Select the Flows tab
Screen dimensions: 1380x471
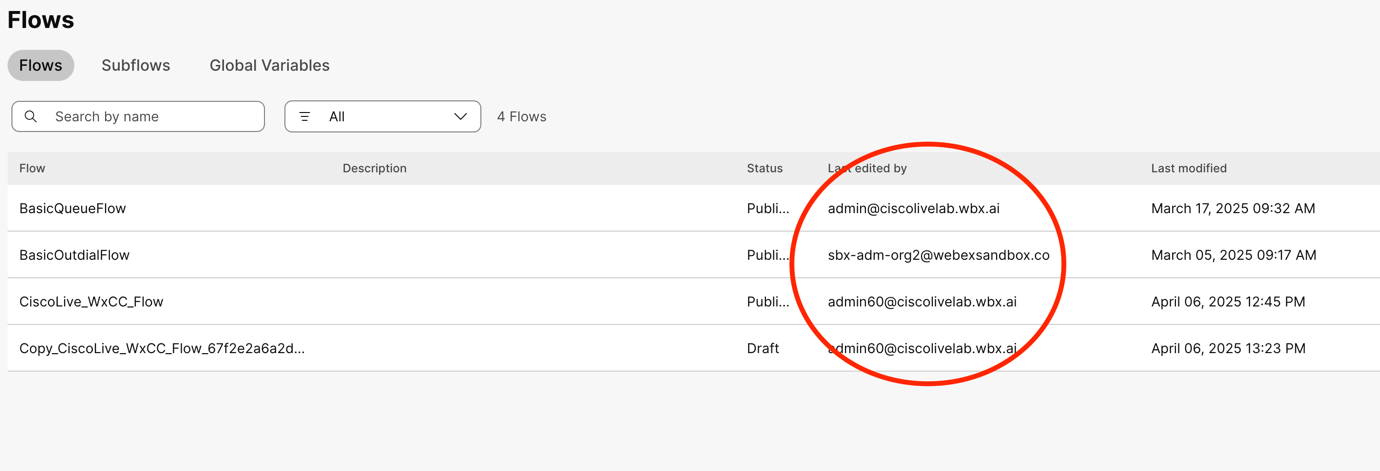click(41, 65)
